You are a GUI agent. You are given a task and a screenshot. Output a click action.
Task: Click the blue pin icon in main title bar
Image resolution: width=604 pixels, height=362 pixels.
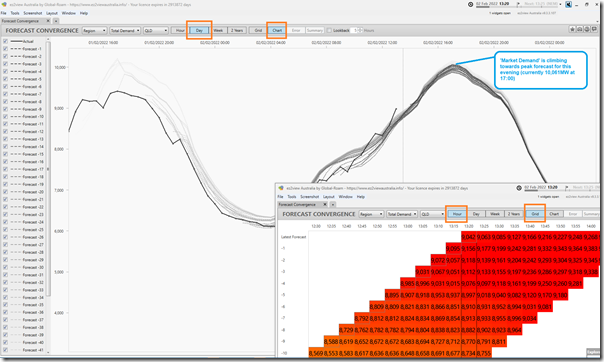[x=568, y=5]
